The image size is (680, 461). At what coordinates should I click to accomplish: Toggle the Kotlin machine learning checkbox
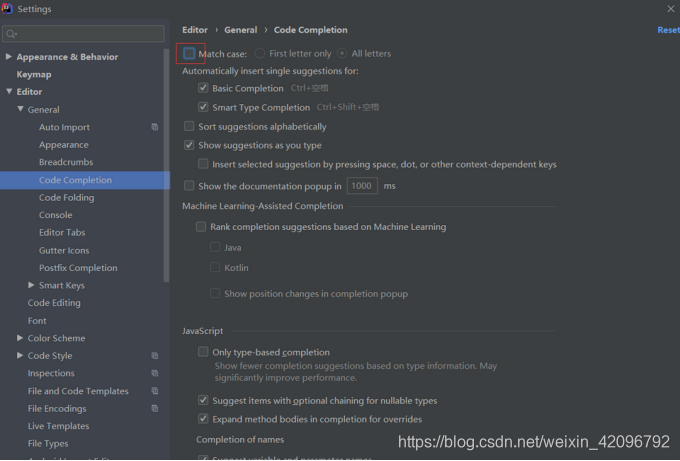(x=215, y=268)
